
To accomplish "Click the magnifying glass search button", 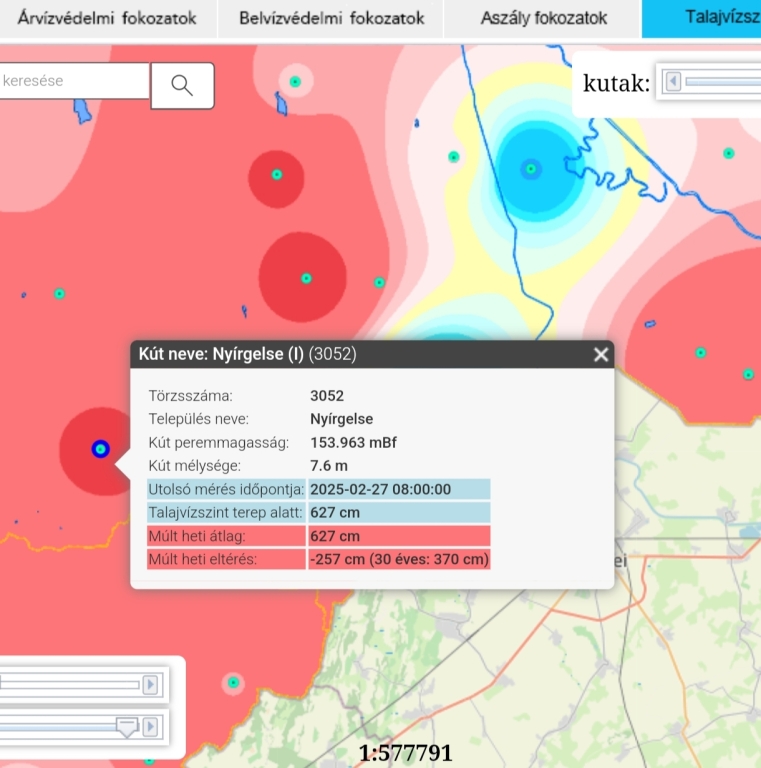I will point(182,85).
